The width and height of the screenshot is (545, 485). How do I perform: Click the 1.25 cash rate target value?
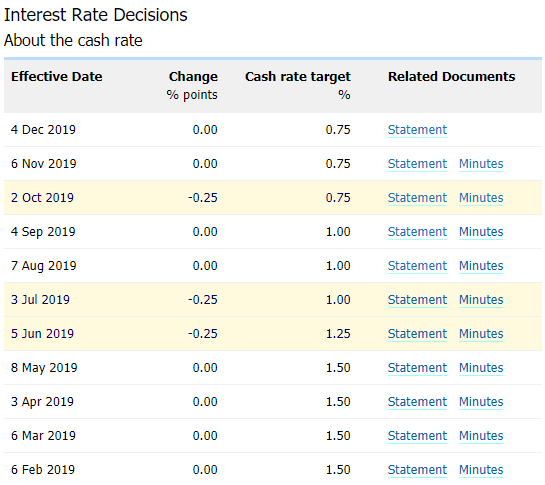click(338, 334)
